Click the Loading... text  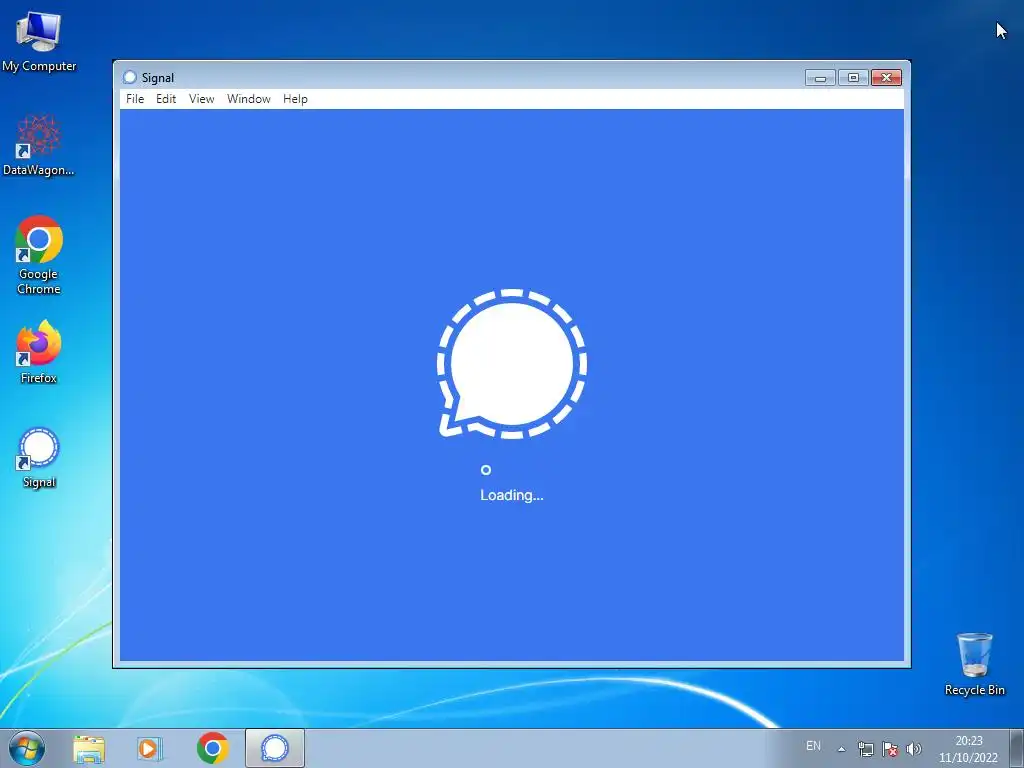pyautogui.click(x=511, y=495)
